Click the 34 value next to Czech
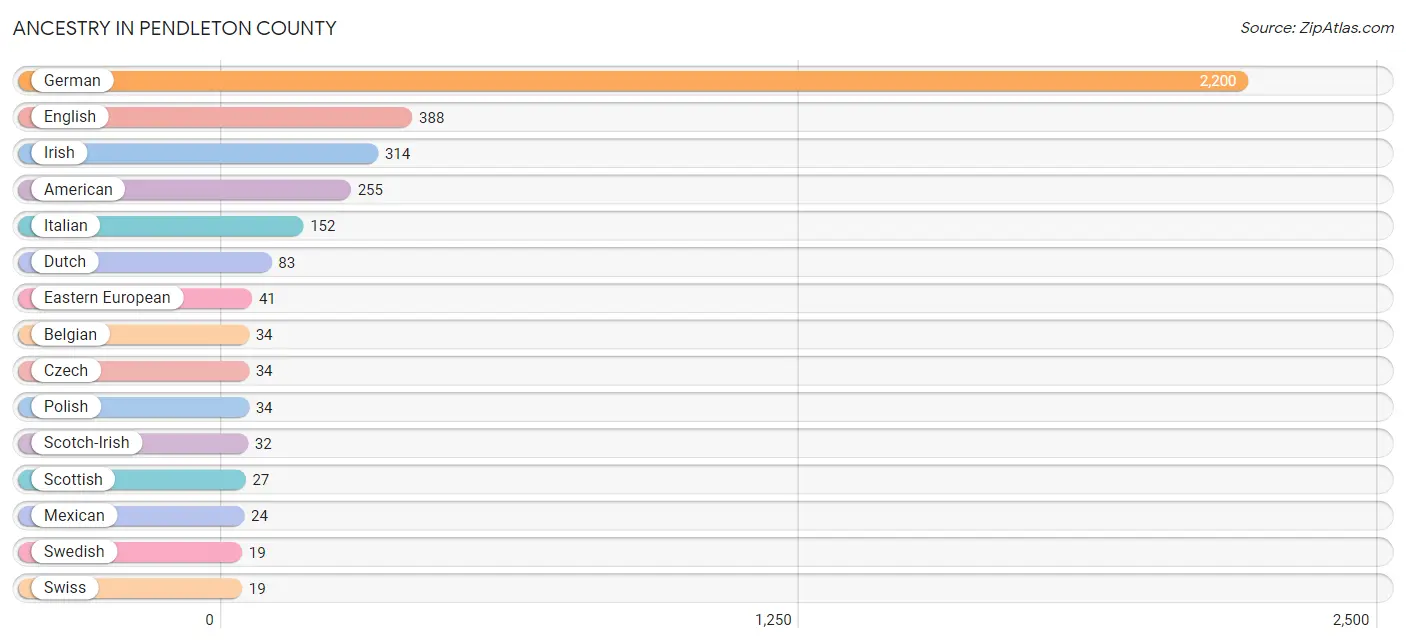The height and width of the screenshot is (644, 1406). click(x=264, y=371)
